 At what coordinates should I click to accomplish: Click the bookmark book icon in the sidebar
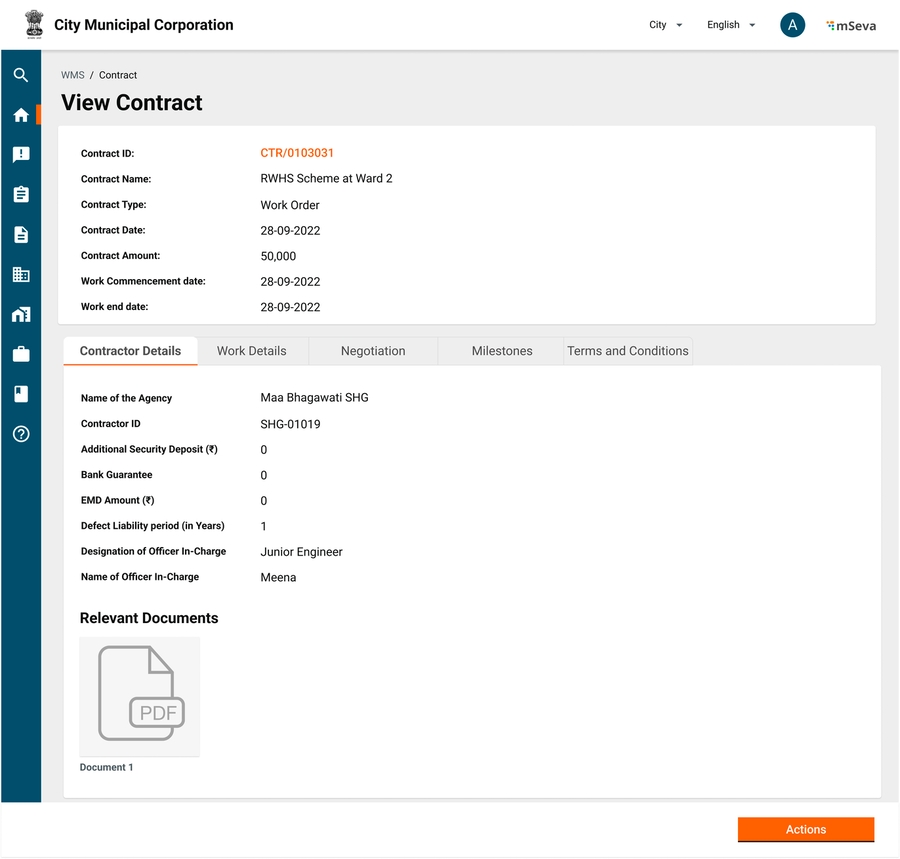21,394
